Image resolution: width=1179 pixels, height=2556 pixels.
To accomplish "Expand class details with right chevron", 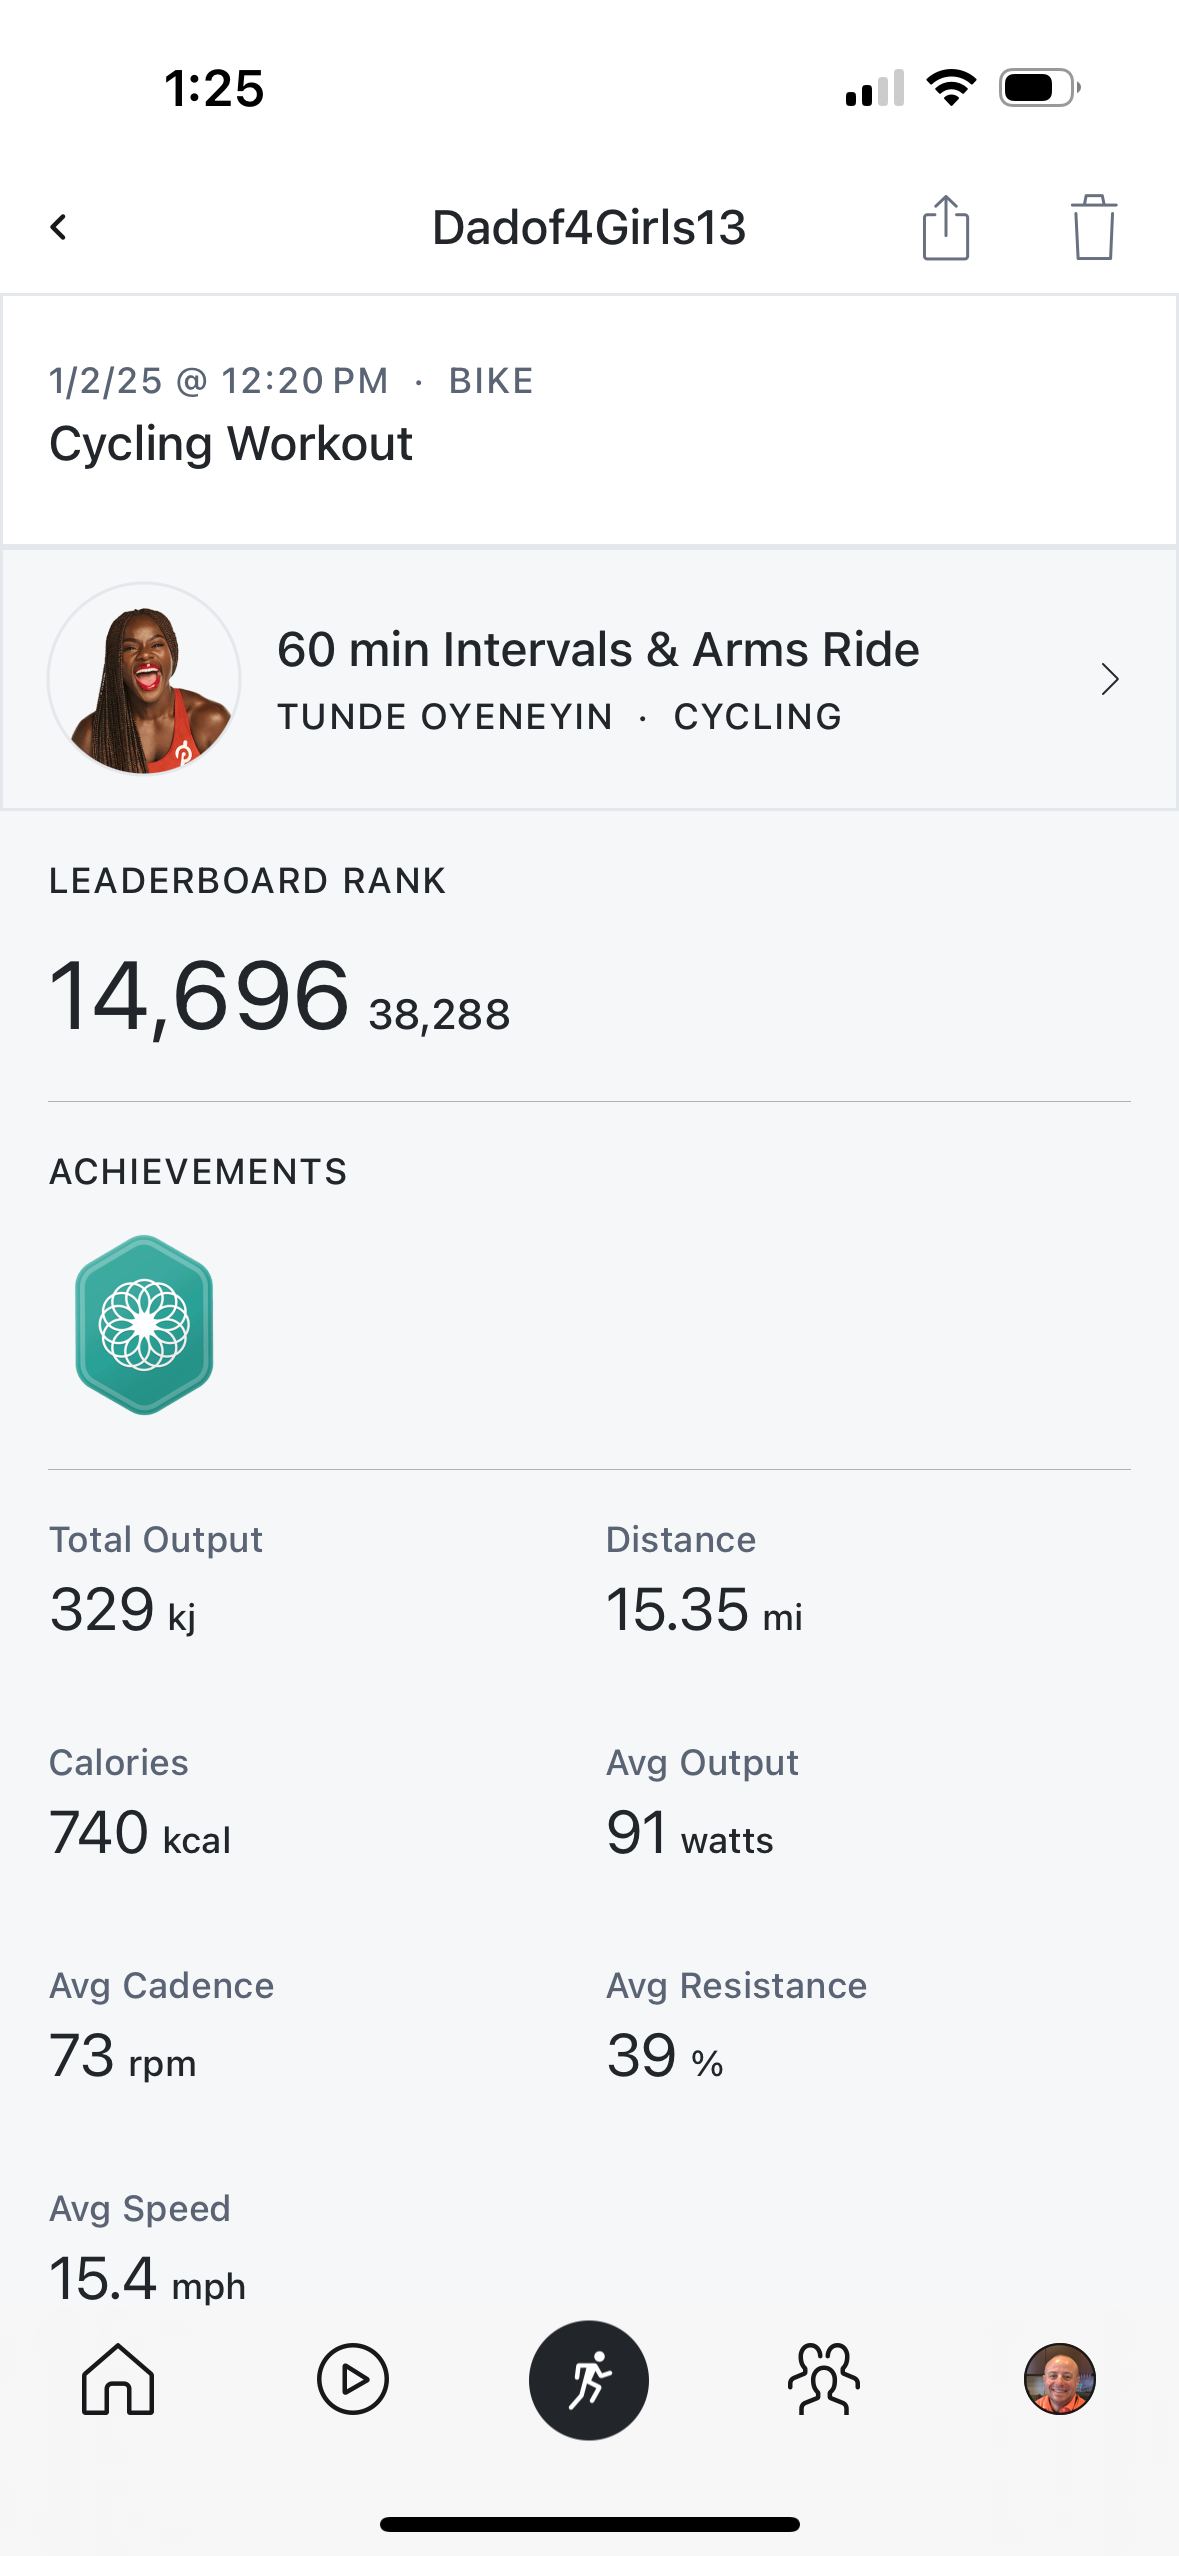I will (x=1109, y=679).
